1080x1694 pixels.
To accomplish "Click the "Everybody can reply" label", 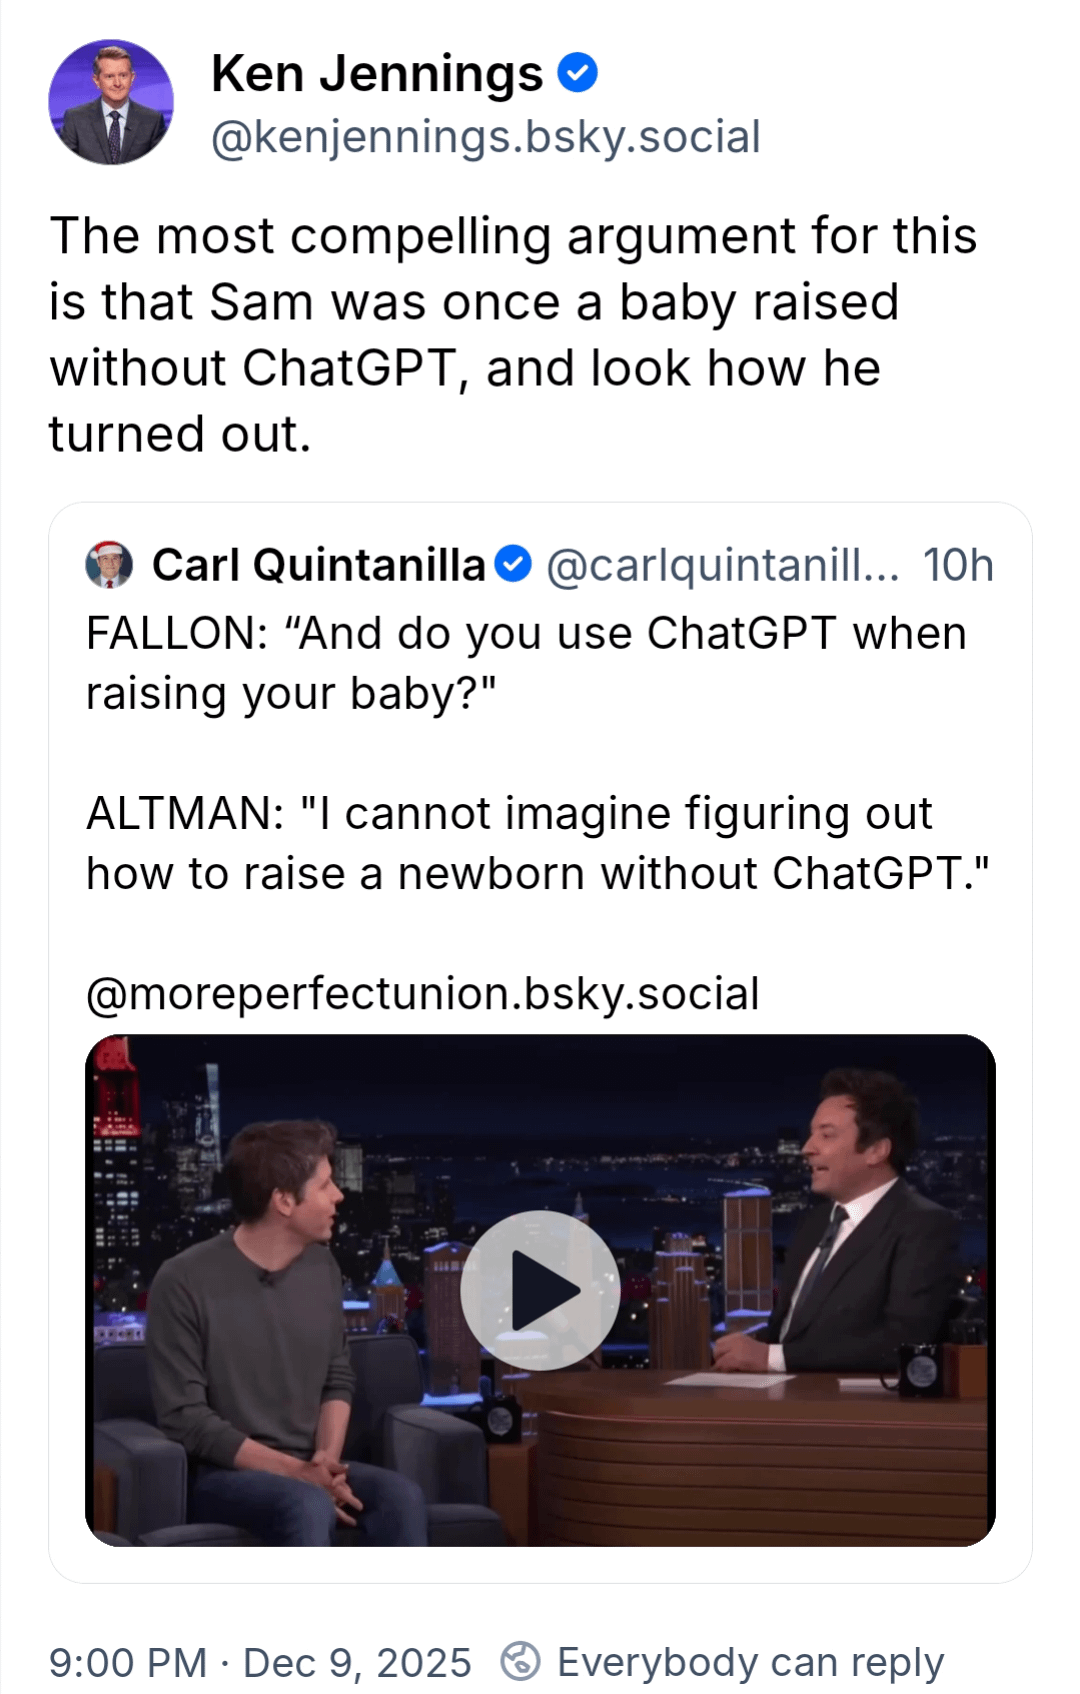I will (750, 1662).
